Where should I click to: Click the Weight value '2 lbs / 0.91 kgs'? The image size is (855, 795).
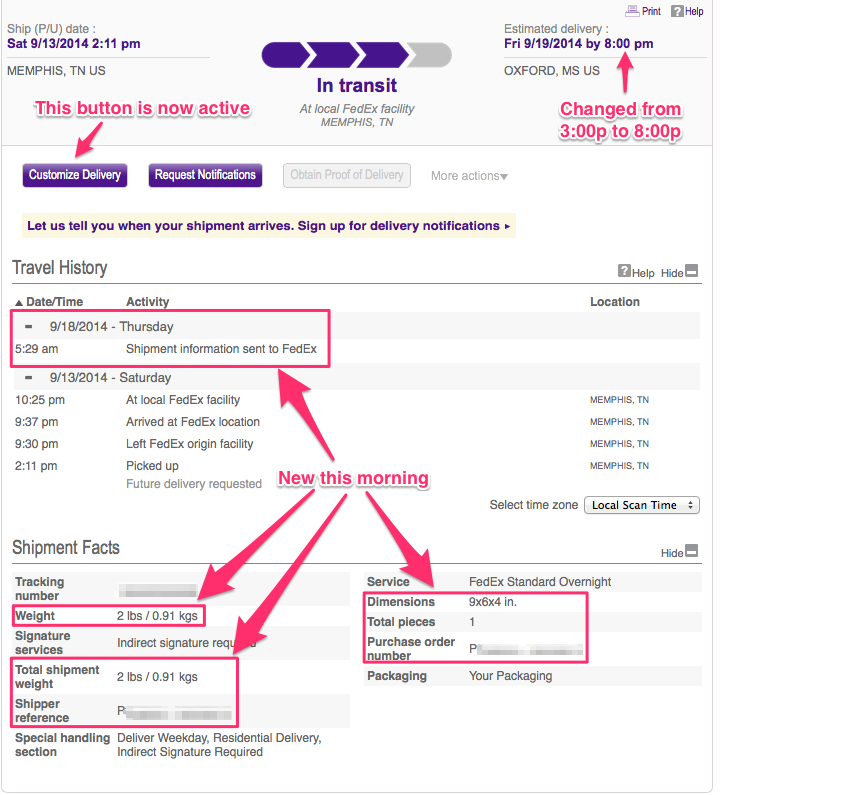coord(157,616)
